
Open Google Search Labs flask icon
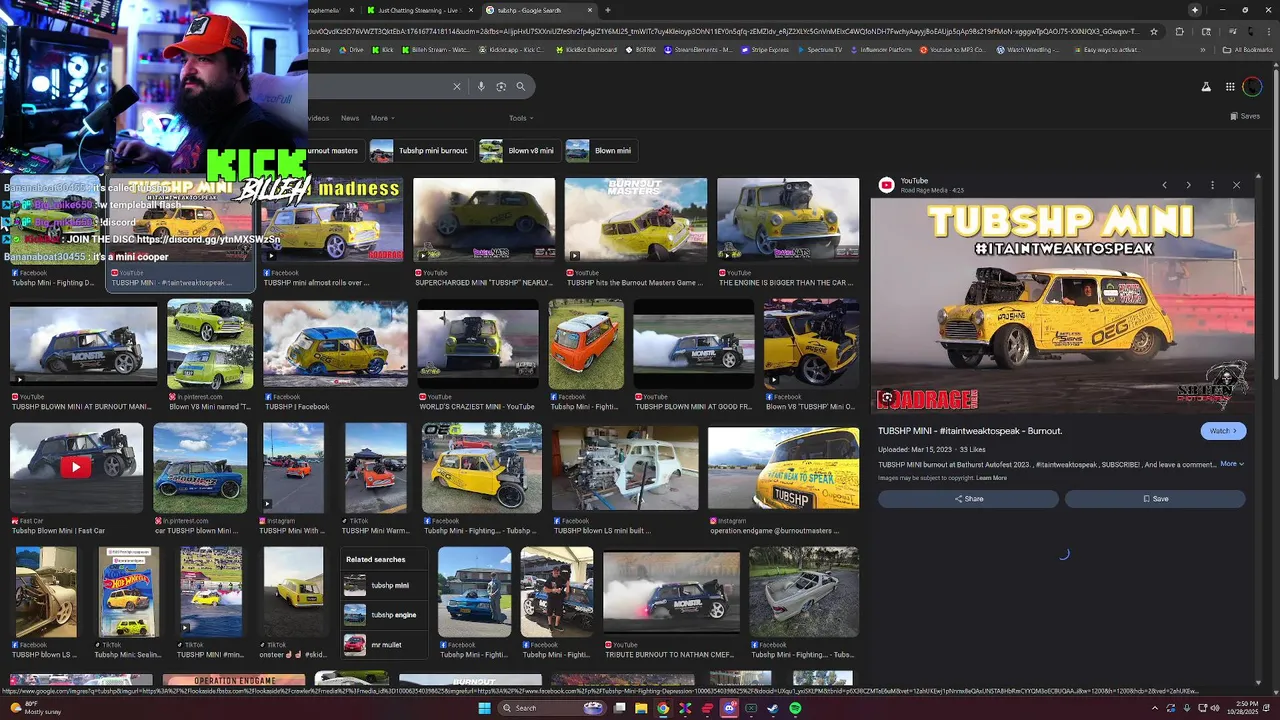[x=1206, y=87]
